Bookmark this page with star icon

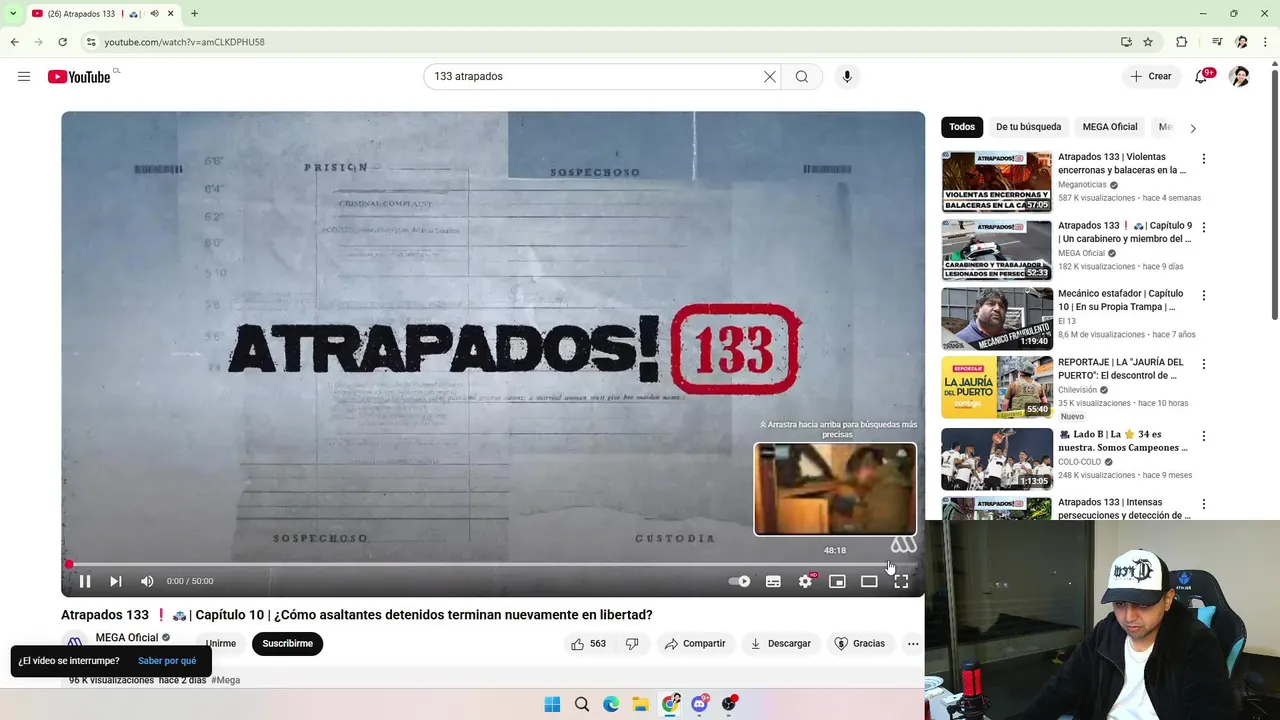pos(1148,42)
